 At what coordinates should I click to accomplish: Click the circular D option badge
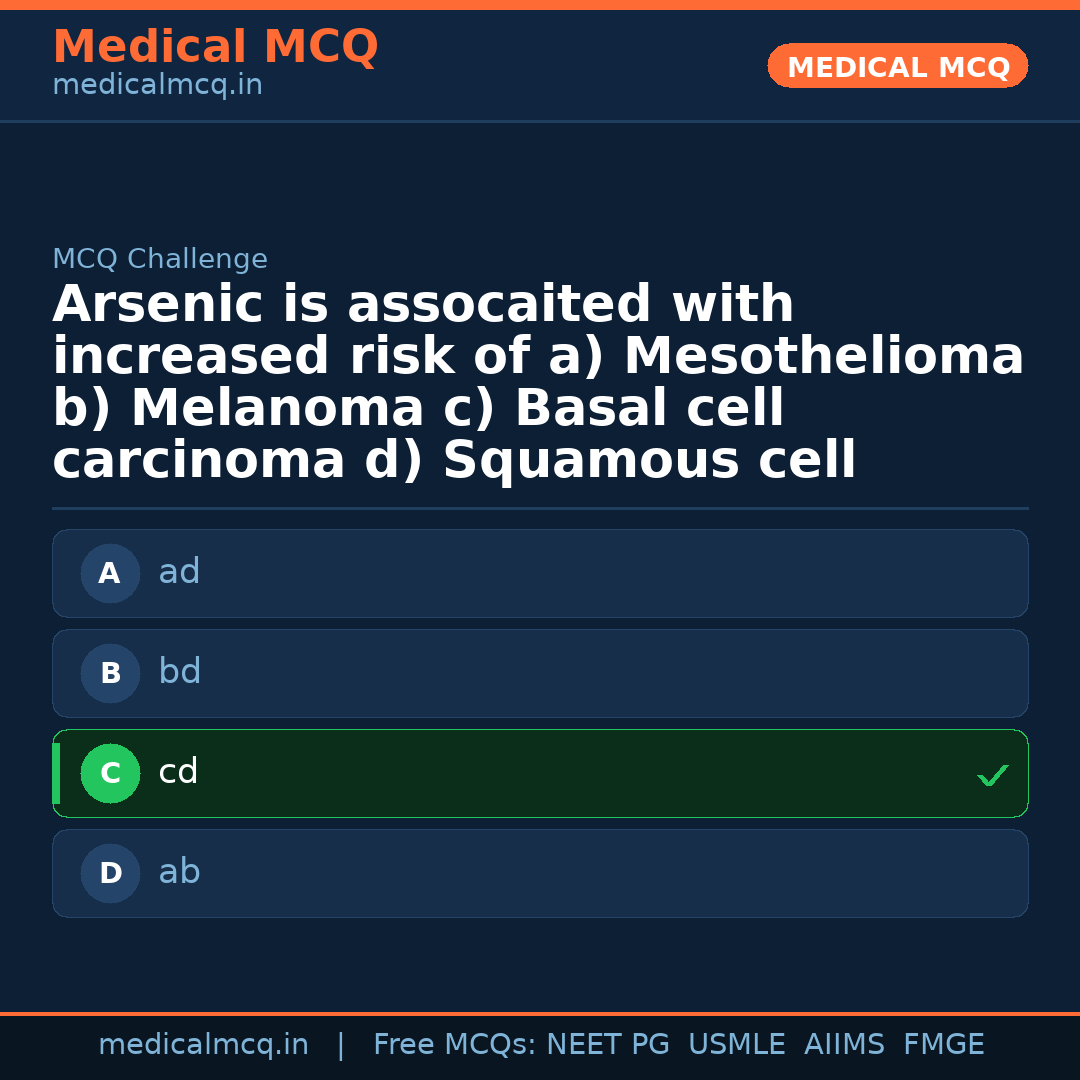pyautogui.click(x=110, y=874)
